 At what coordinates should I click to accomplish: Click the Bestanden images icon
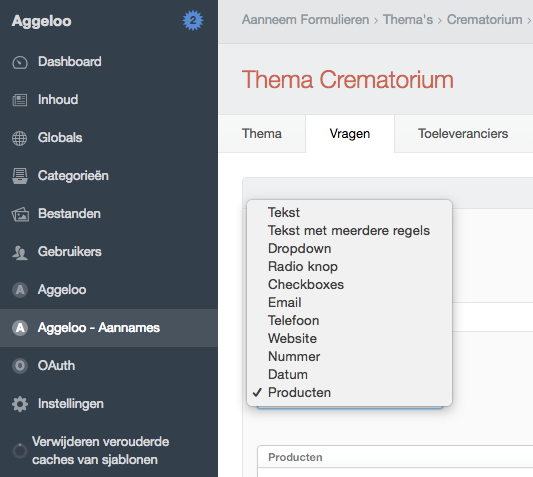[20, 214]
